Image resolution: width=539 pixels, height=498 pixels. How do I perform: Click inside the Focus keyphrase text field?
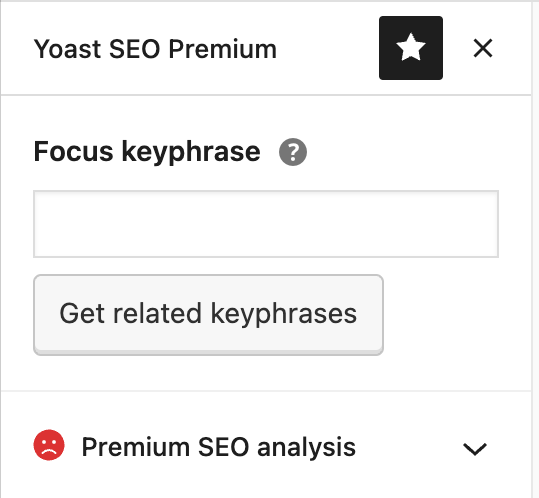point(266,224)
